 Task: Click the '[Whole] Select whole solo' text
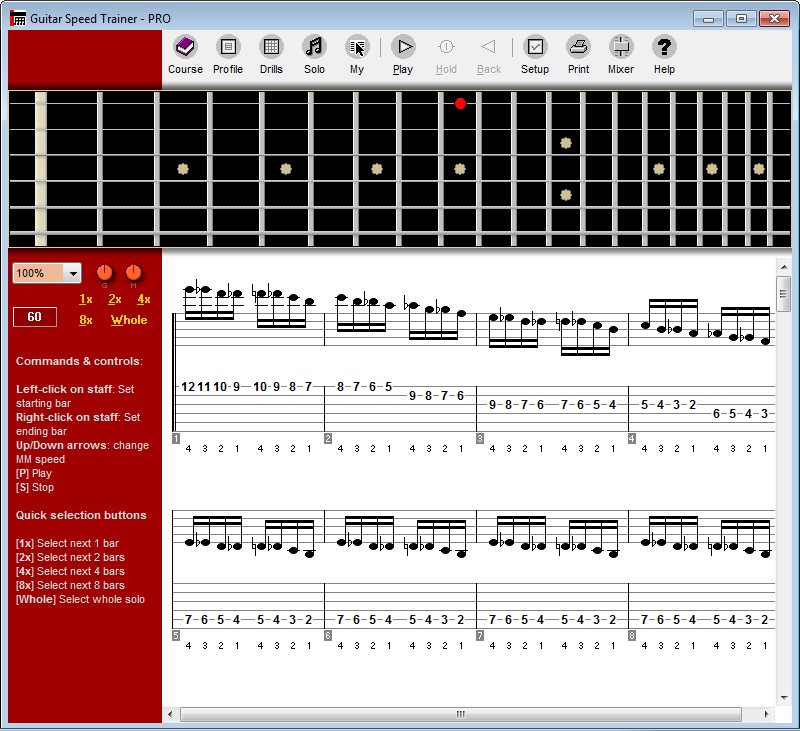tap(80, 599)
